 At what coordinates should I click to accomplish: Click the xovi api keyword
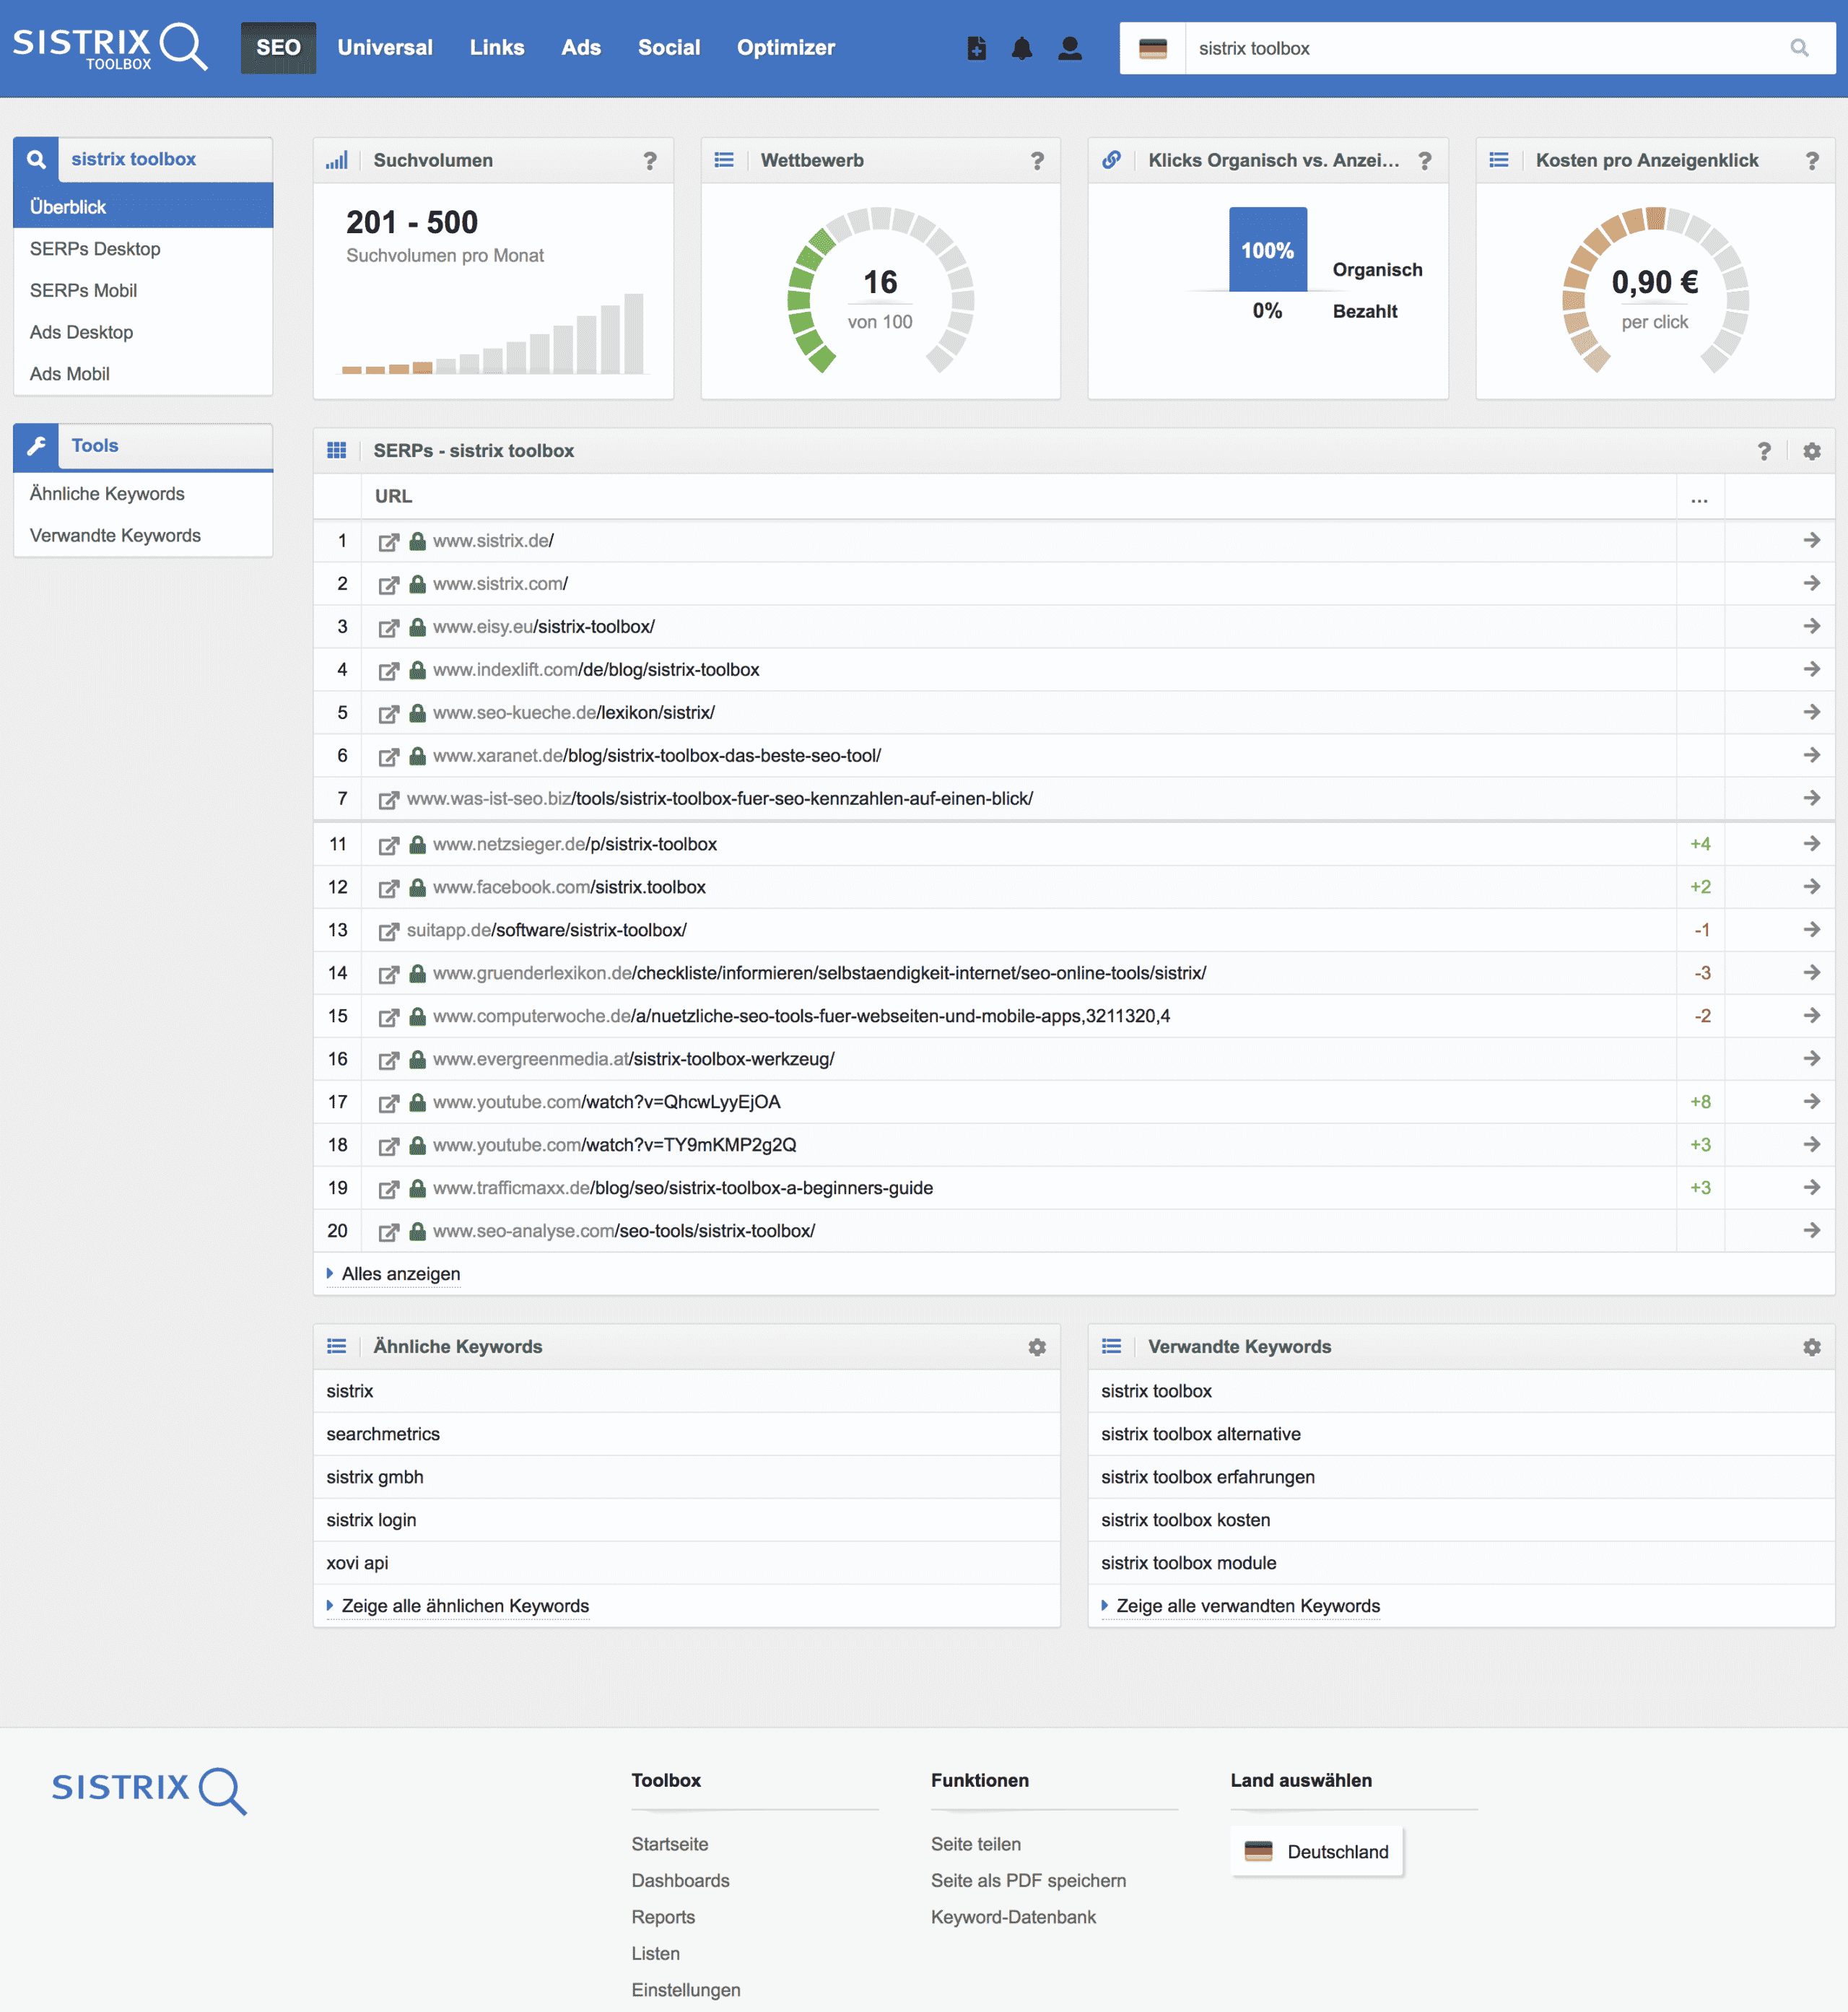[x=357, y=1563]
